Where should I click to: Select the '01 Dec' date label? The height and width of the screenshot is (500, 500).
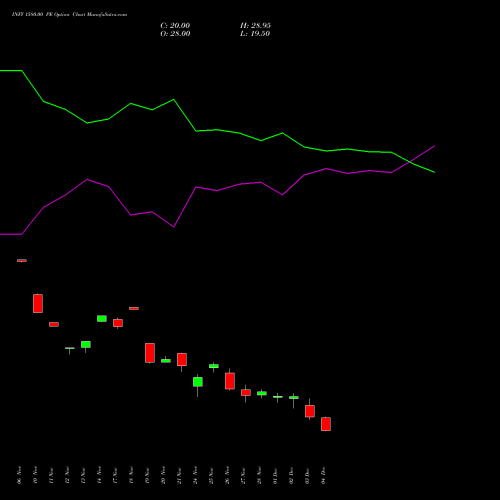coord(275,475)
